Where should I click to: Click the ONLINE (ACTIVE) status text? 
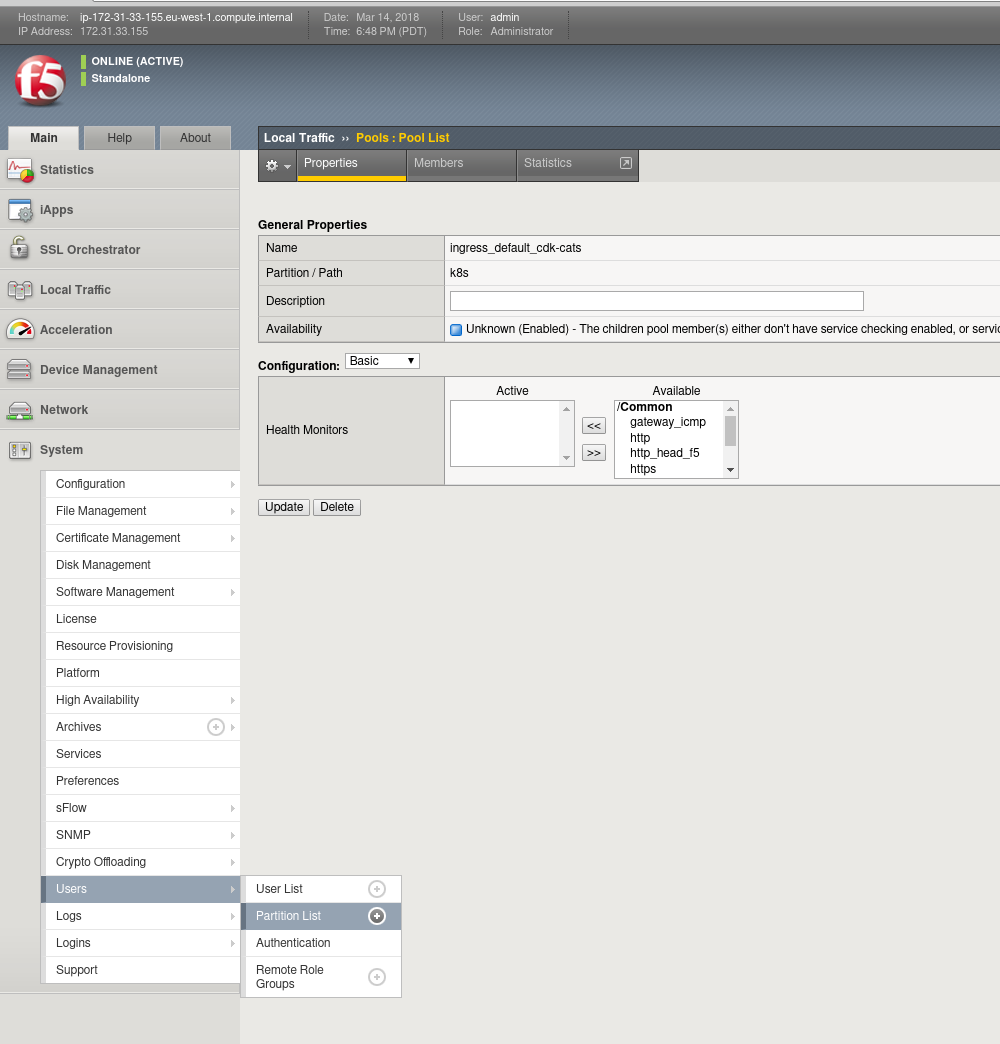click(137, 61)
